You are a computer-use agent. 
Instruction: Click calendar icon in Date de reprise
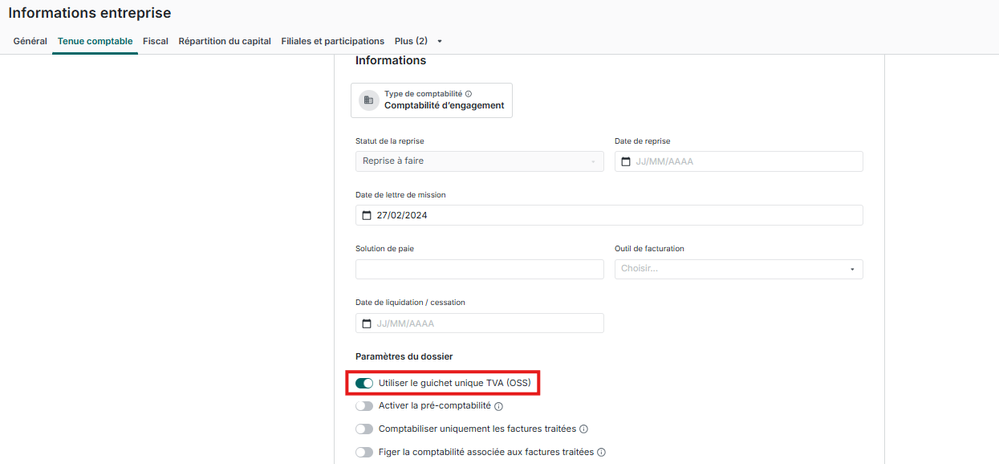[x=626, y=162]
